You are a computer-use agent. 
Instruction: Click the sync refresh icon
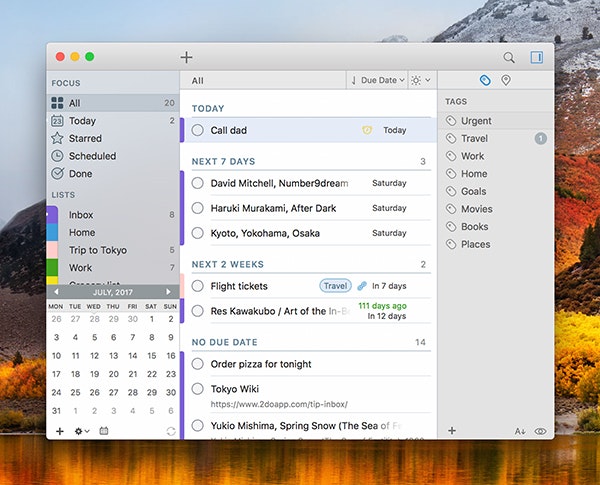[171, 431]
